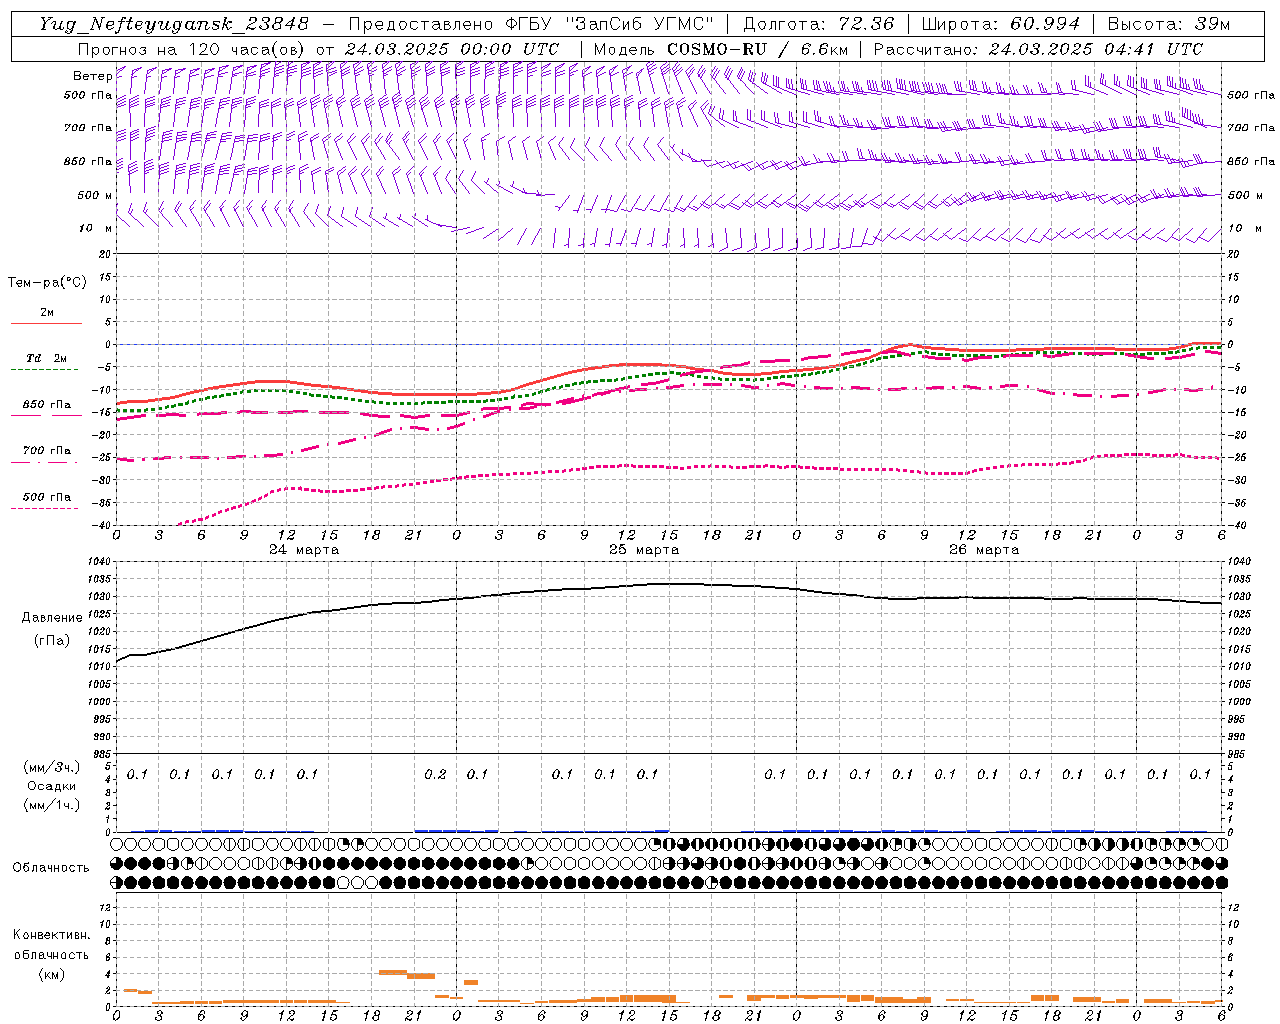Click the Ветер wind panel label
Viewport: 1280px width, 1024px height.
point(93,76)
